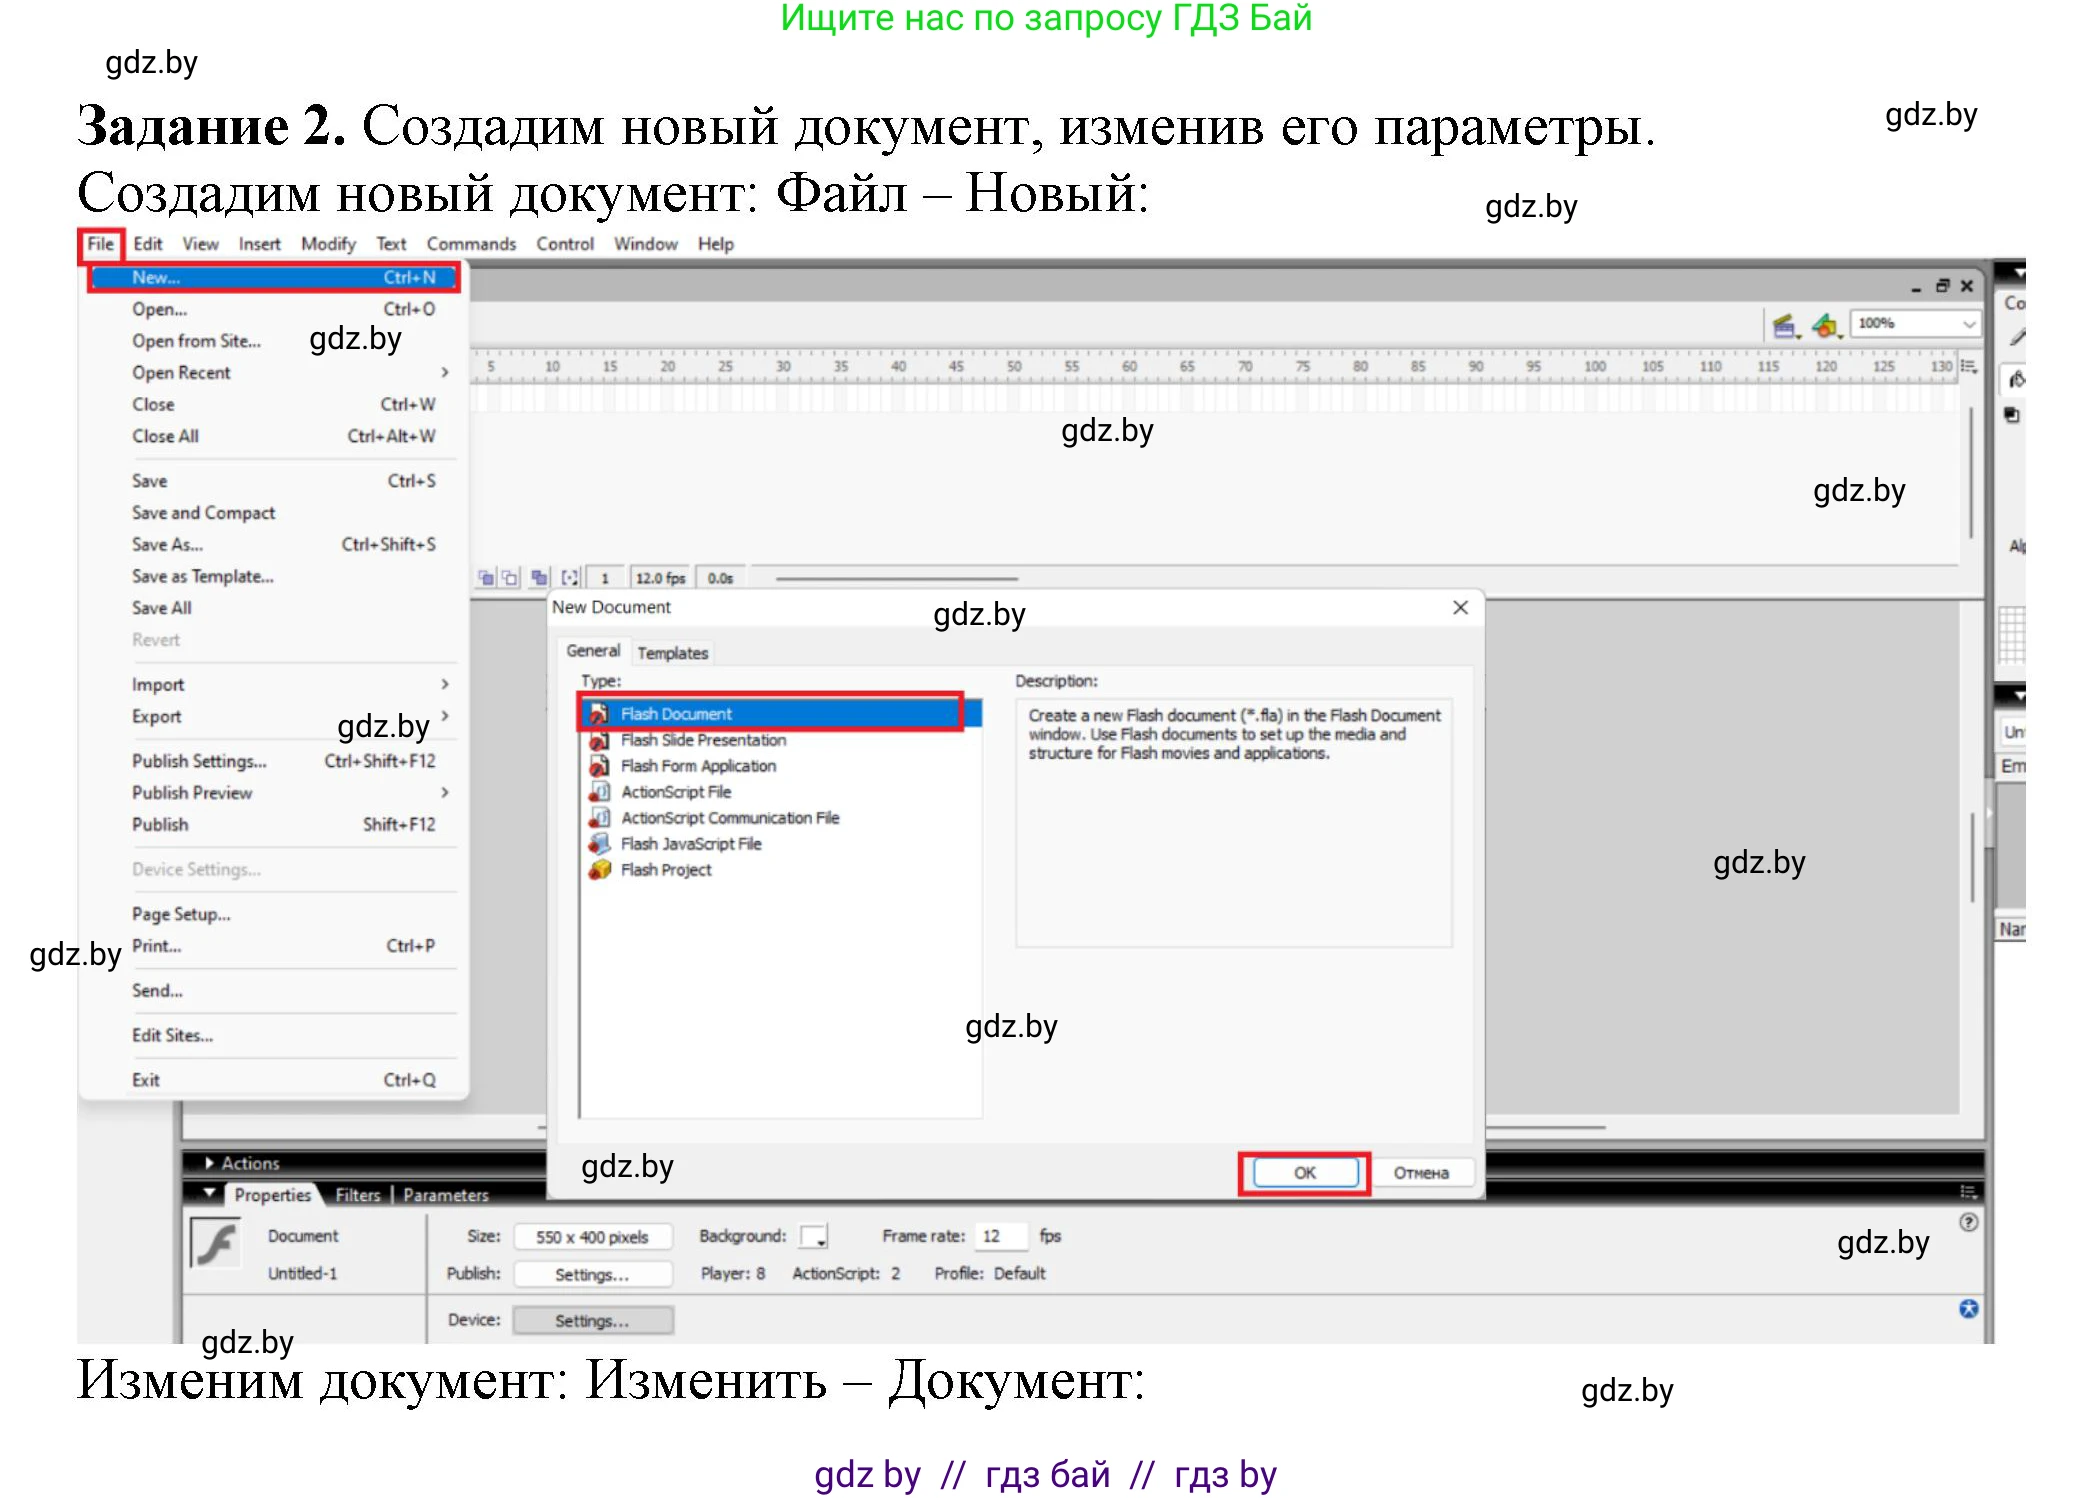Click Publish Settings button in Properties

click(592, 1273)
